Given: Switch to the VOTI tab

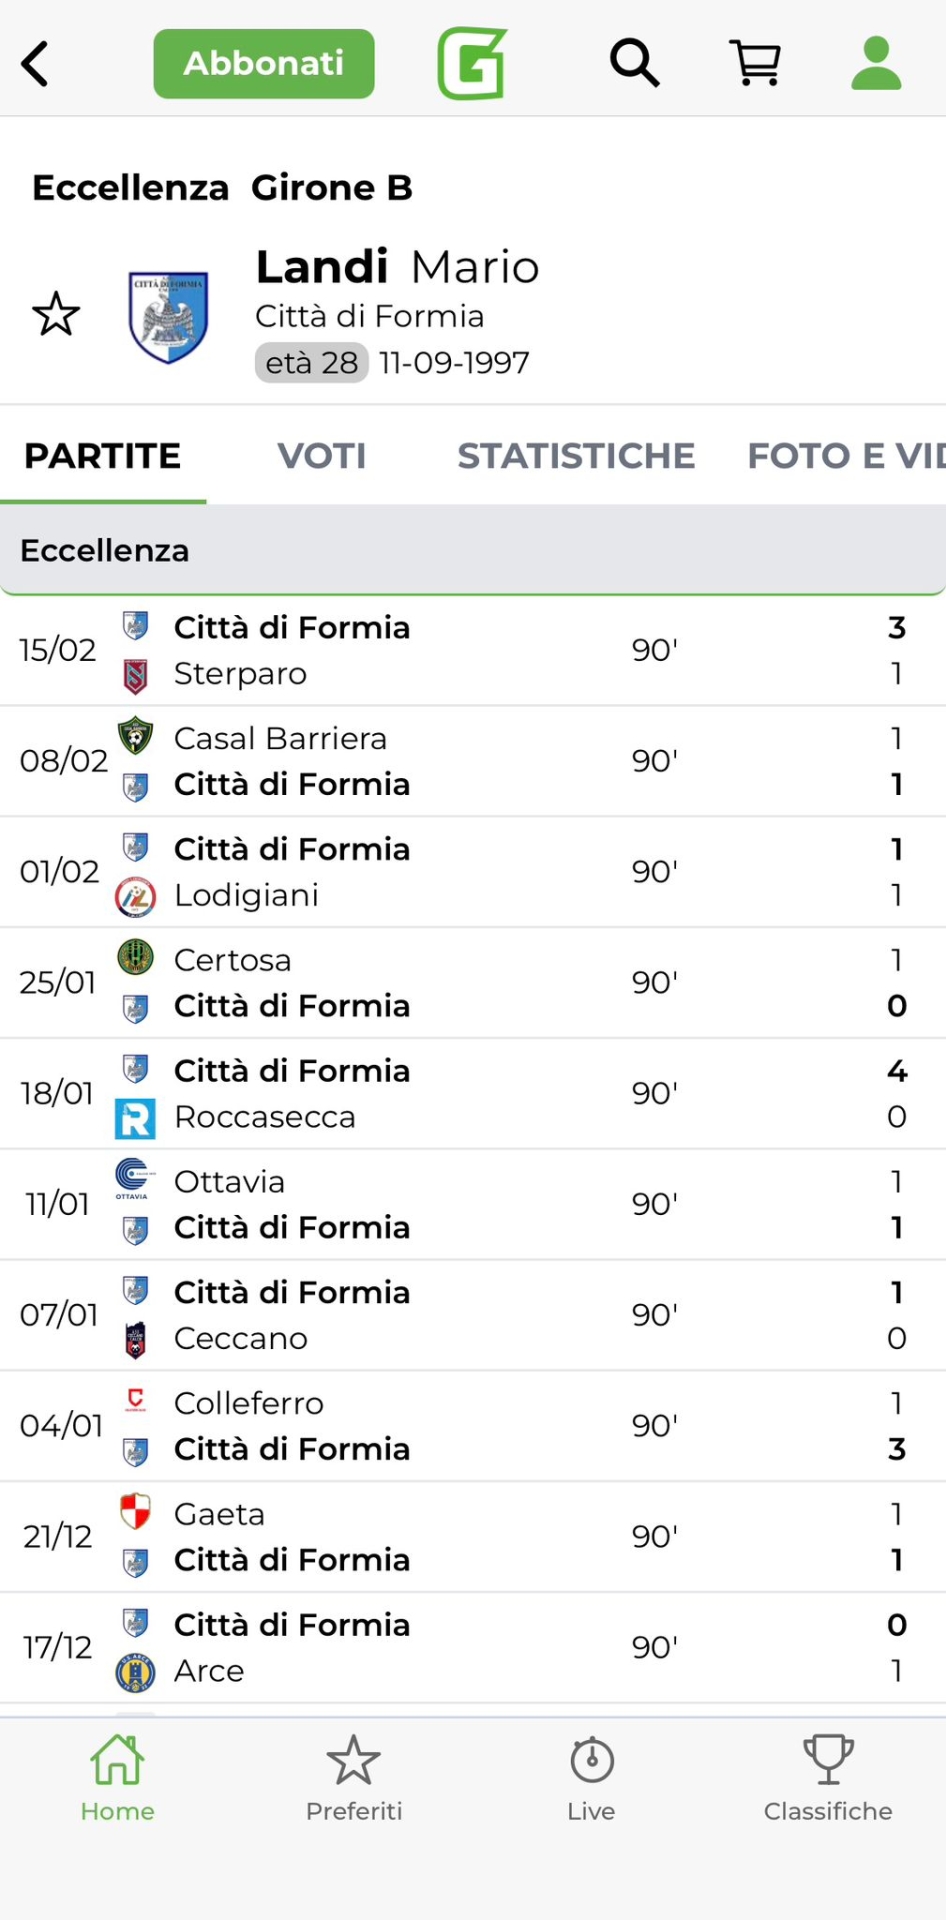Looking at the screenshot, I should pyautogui.click(x=321, y=456).
